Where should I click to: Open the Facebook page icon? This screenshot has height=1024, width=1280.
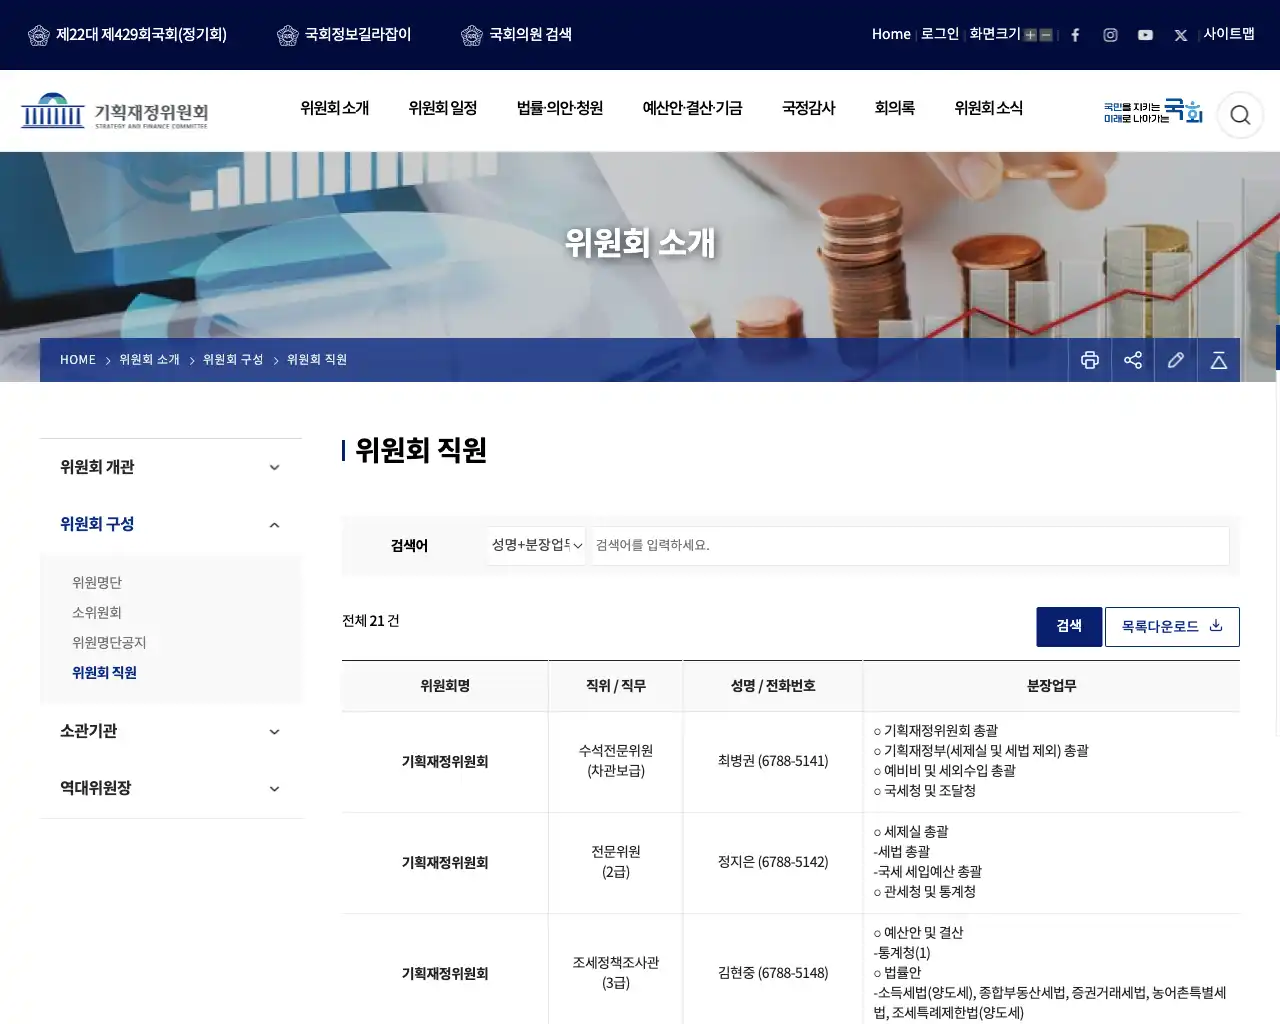(1075, 35)
